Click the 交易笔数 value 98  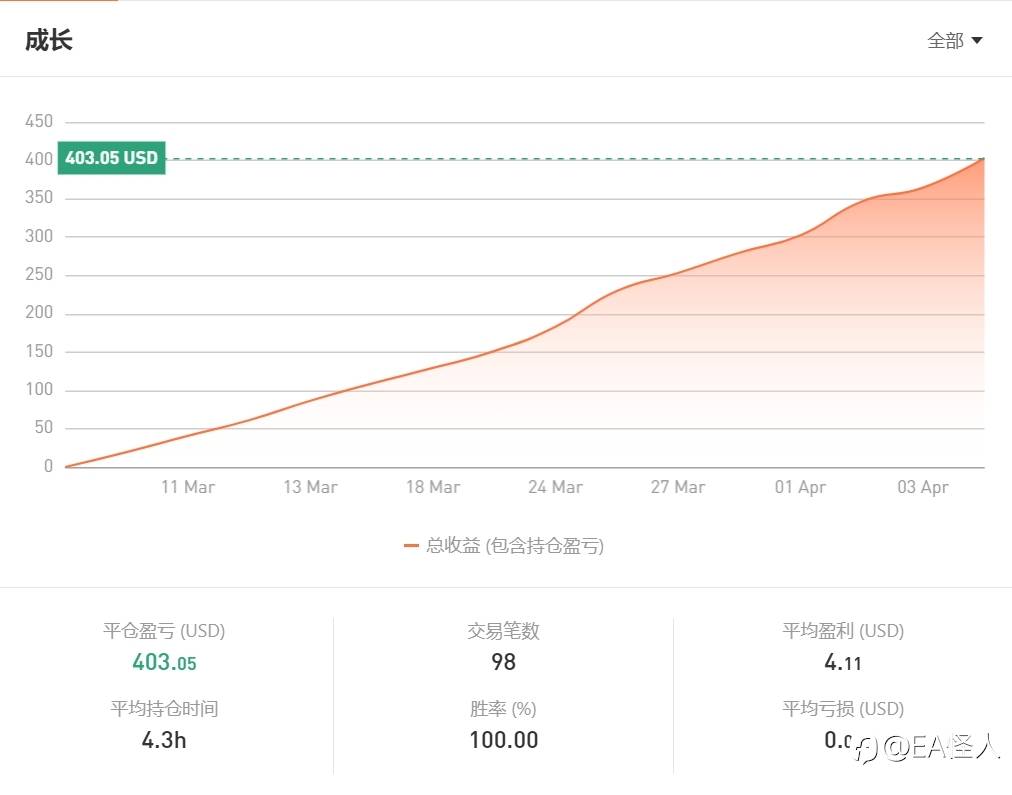click(x=503, y=662)
